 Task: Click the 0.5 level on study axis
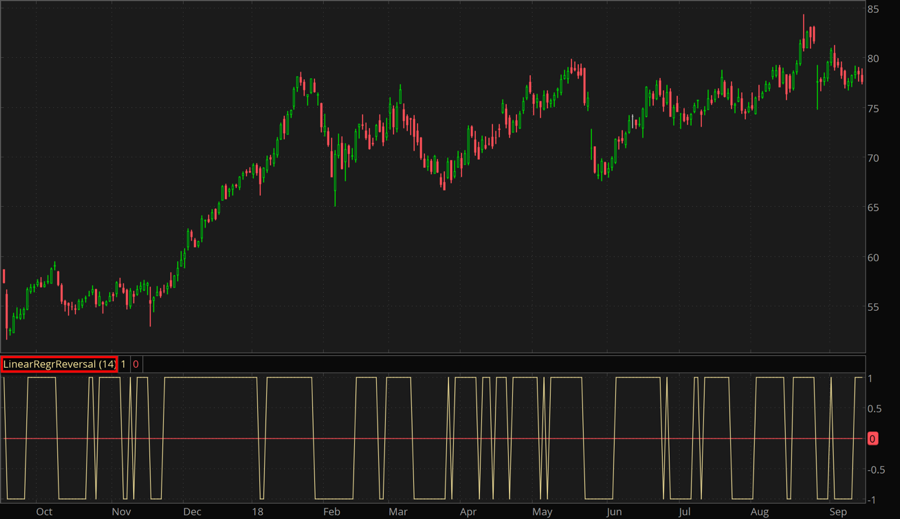[874, 409]
